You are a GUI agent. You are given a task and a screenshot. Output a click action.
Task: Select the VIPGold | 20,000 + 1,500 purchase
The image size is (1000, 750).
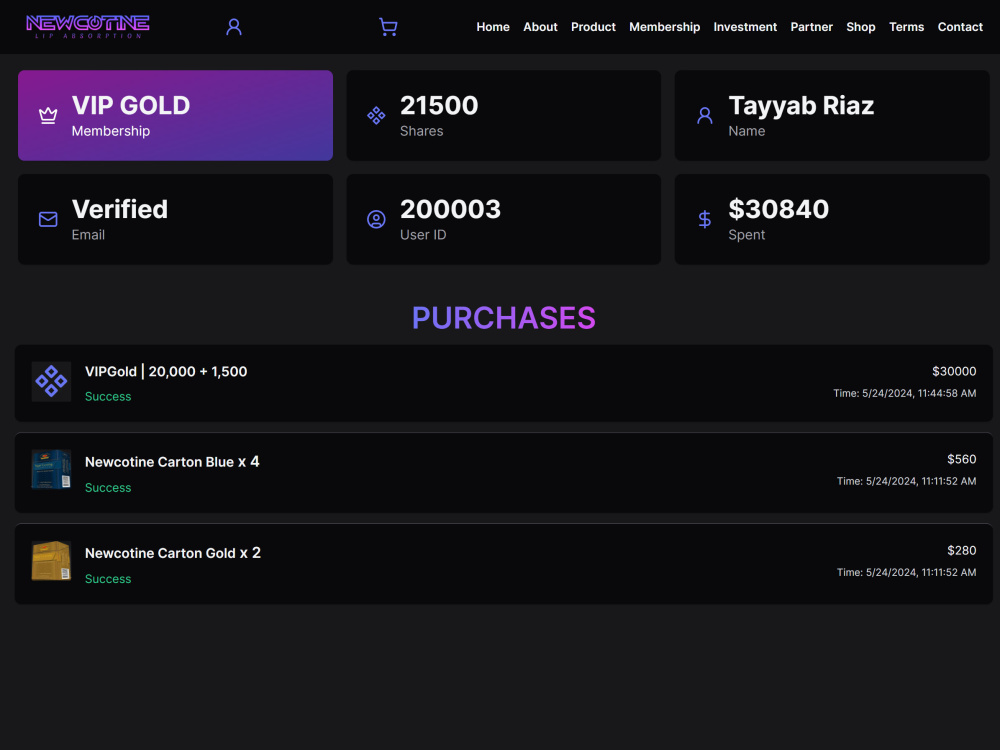(504, 383)
